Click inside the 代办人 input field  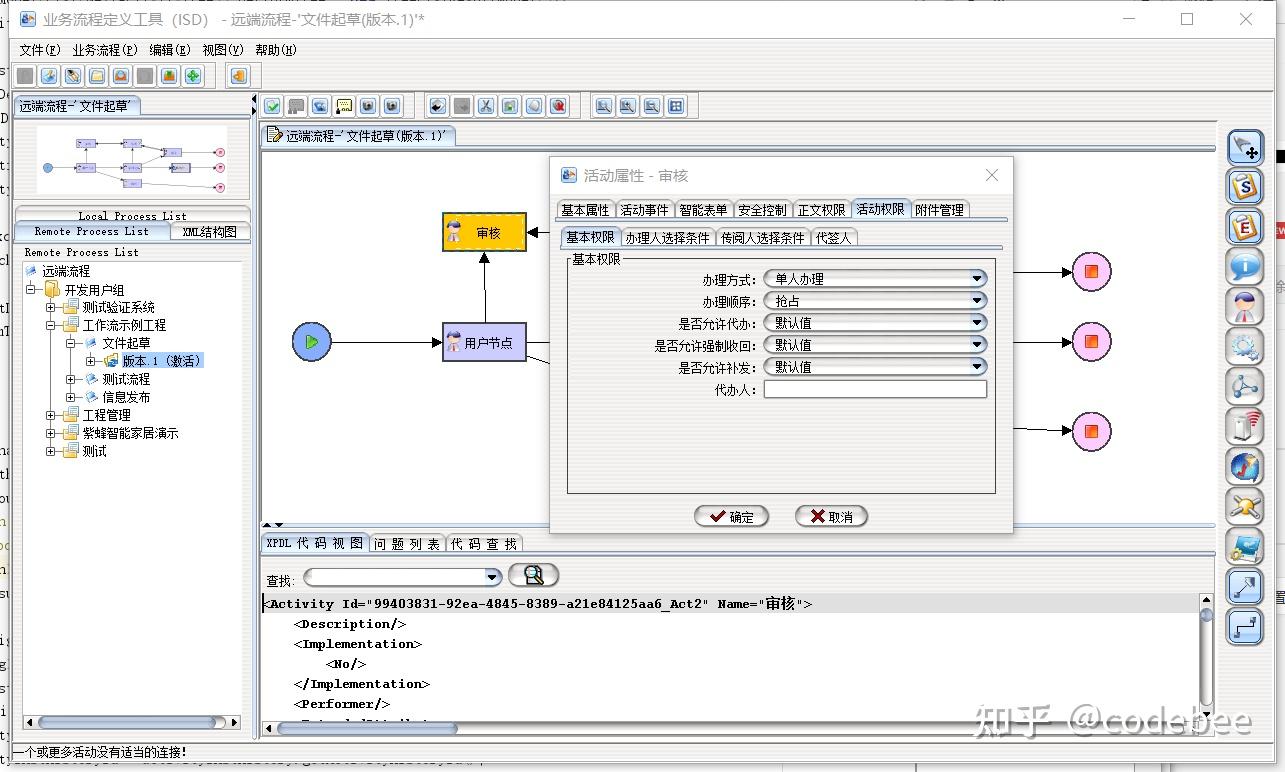(x=875, y=389)
